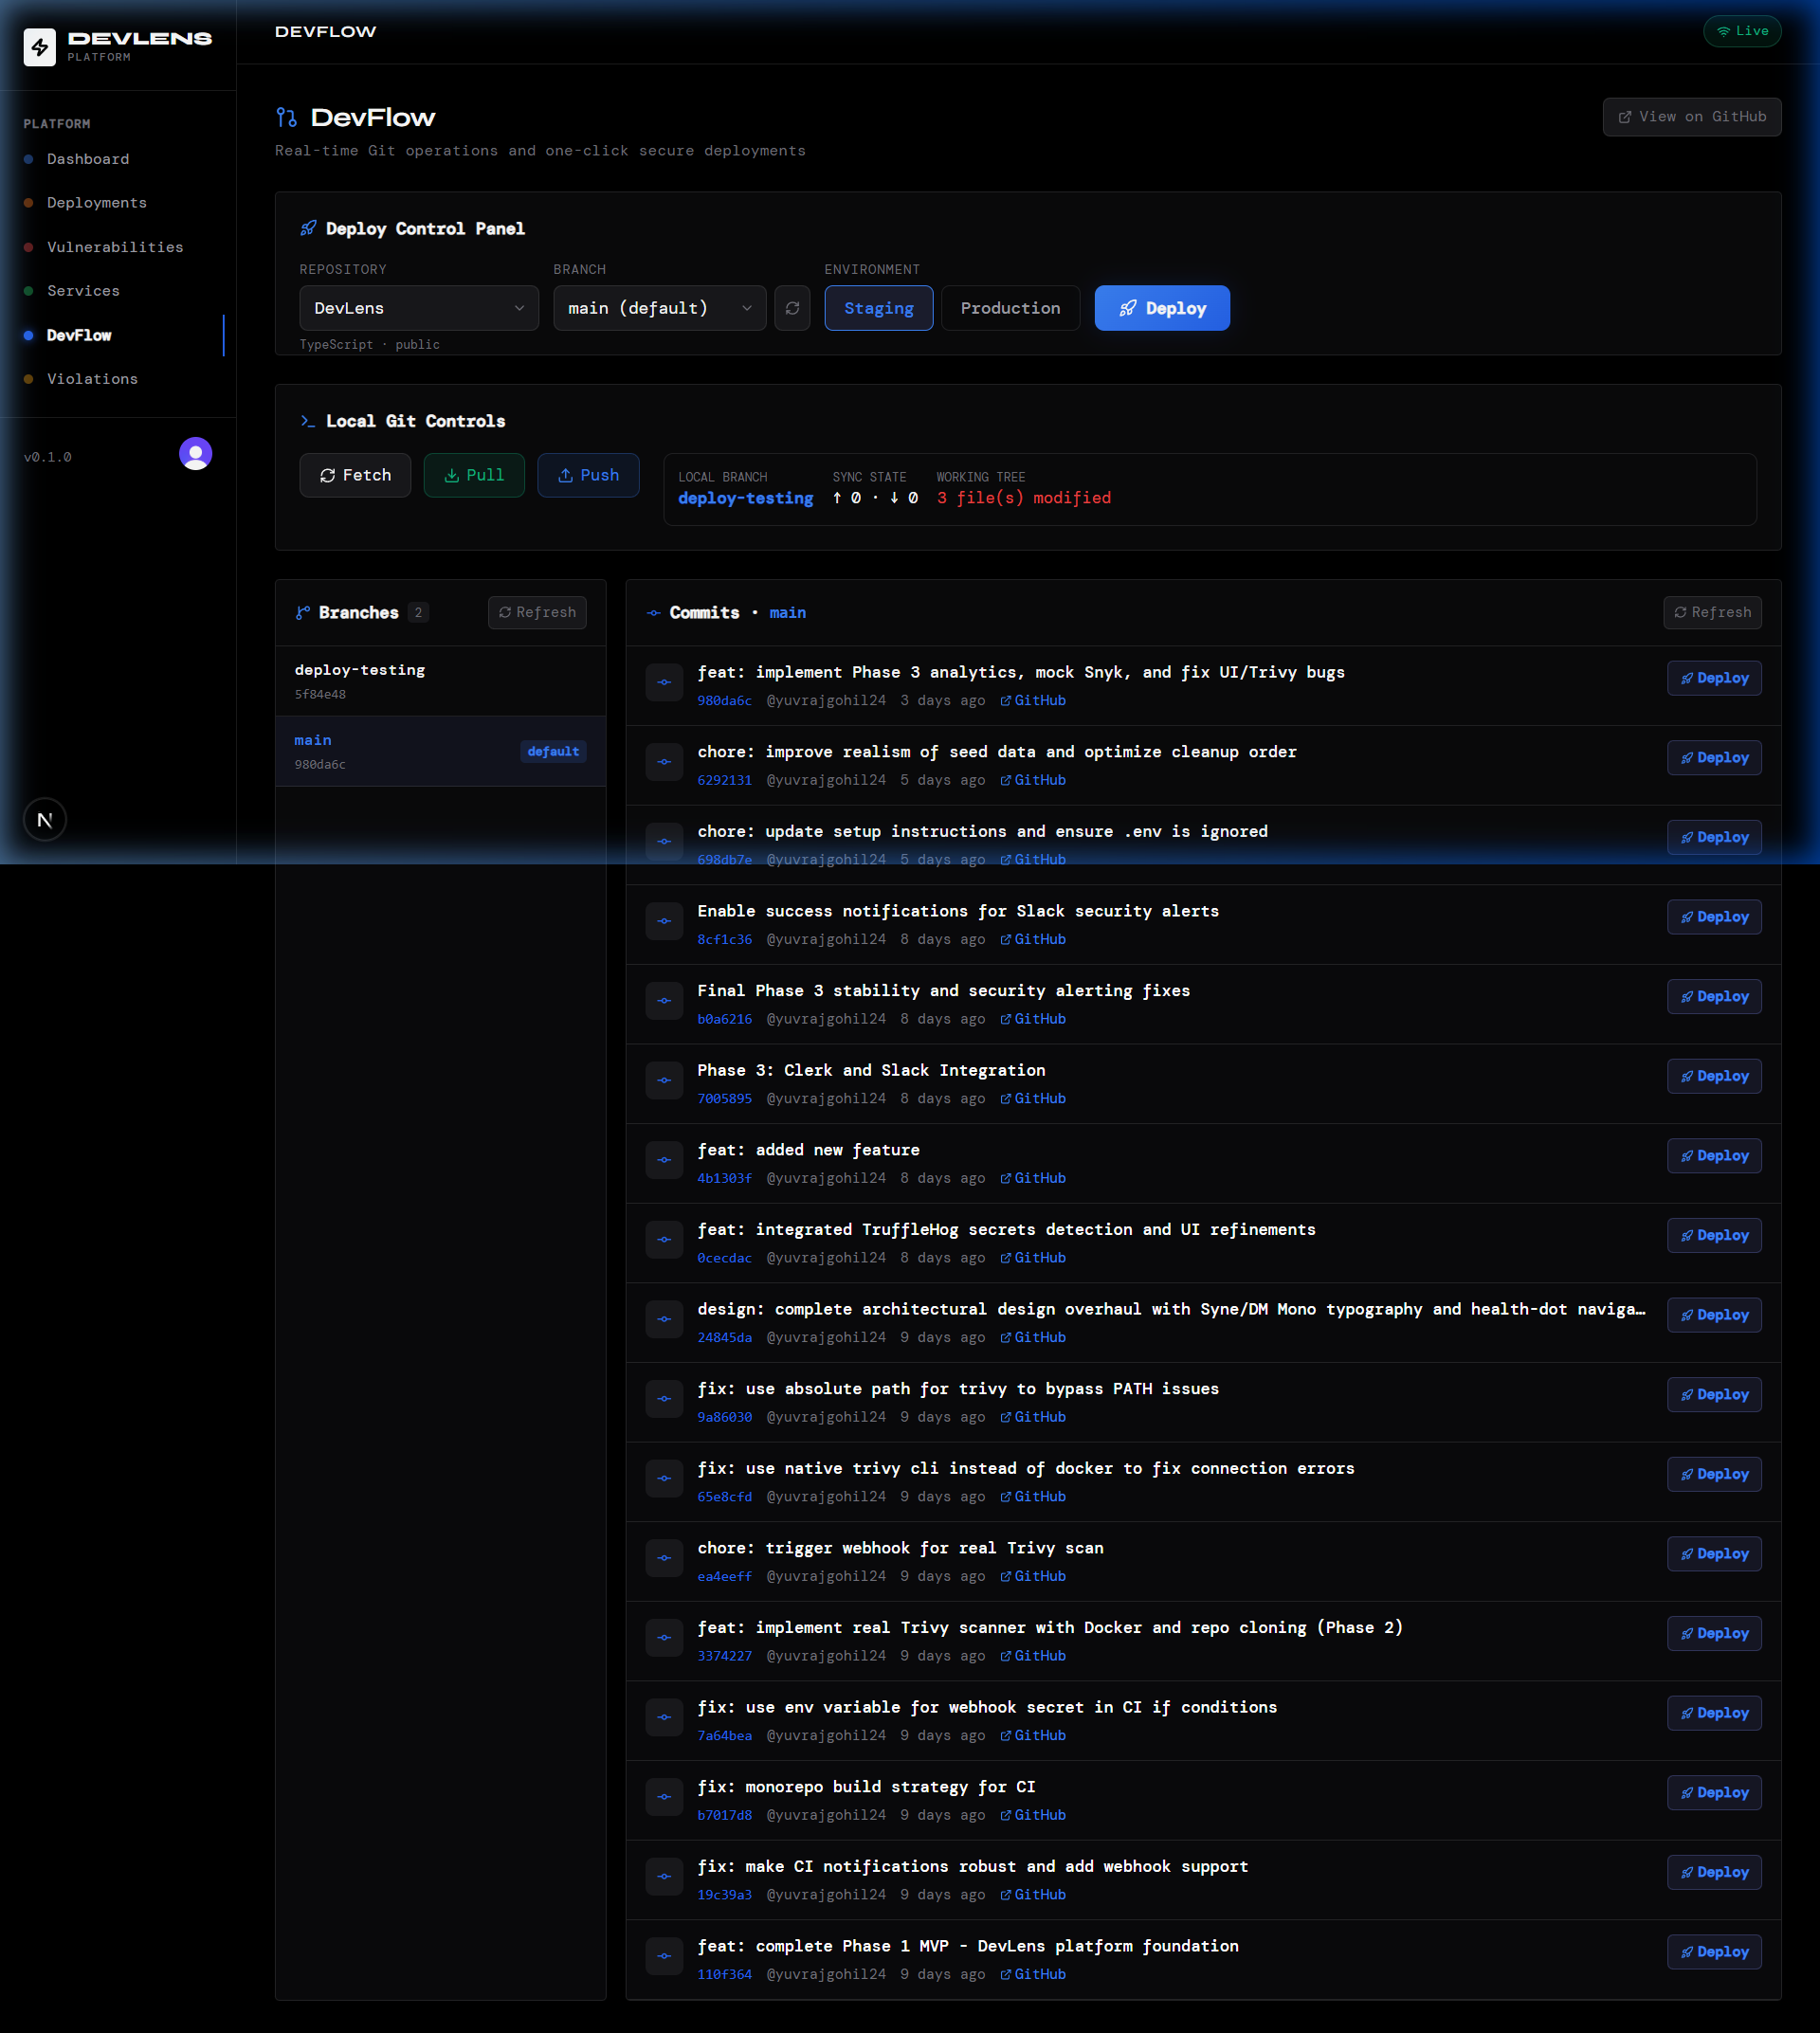Click commit hash 8cf1c36
The height and width of the screenshot is (2033, 1820).
(x=724, y=940)
